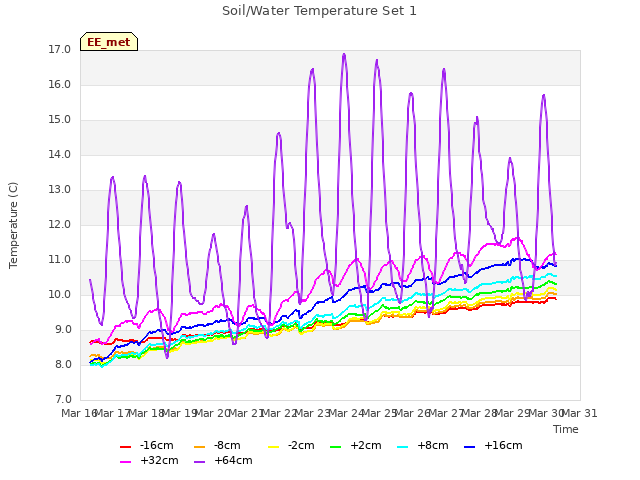The width and height of the screenshot is (640, 480).
Task: Select the -8cm legend entry
Action: 217,445
